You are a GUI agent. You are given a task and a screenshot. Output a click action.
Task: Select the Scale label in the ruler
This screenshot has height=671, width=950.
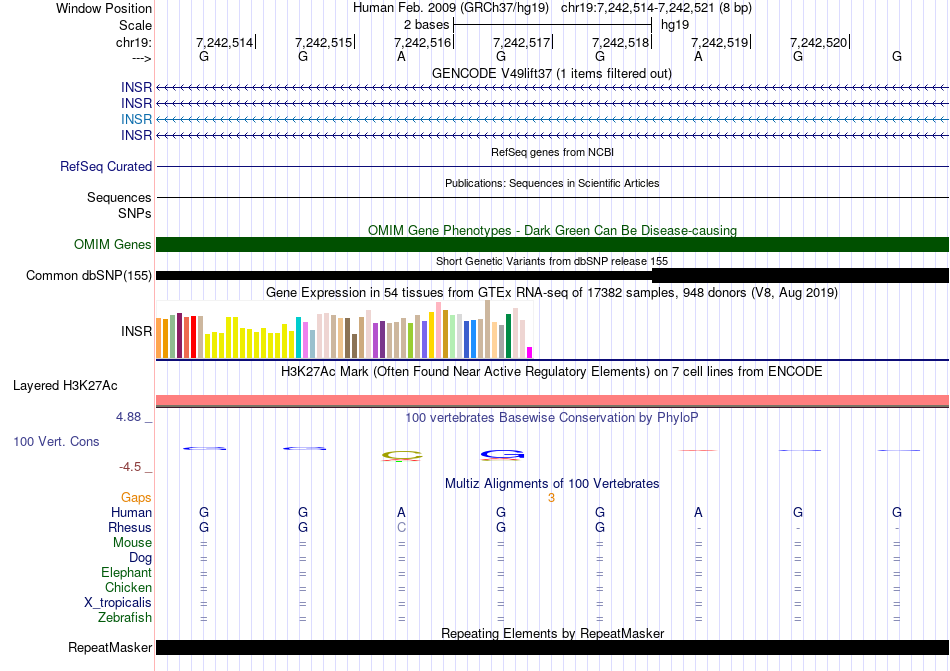pyautogui.click(x=135, y=25)
